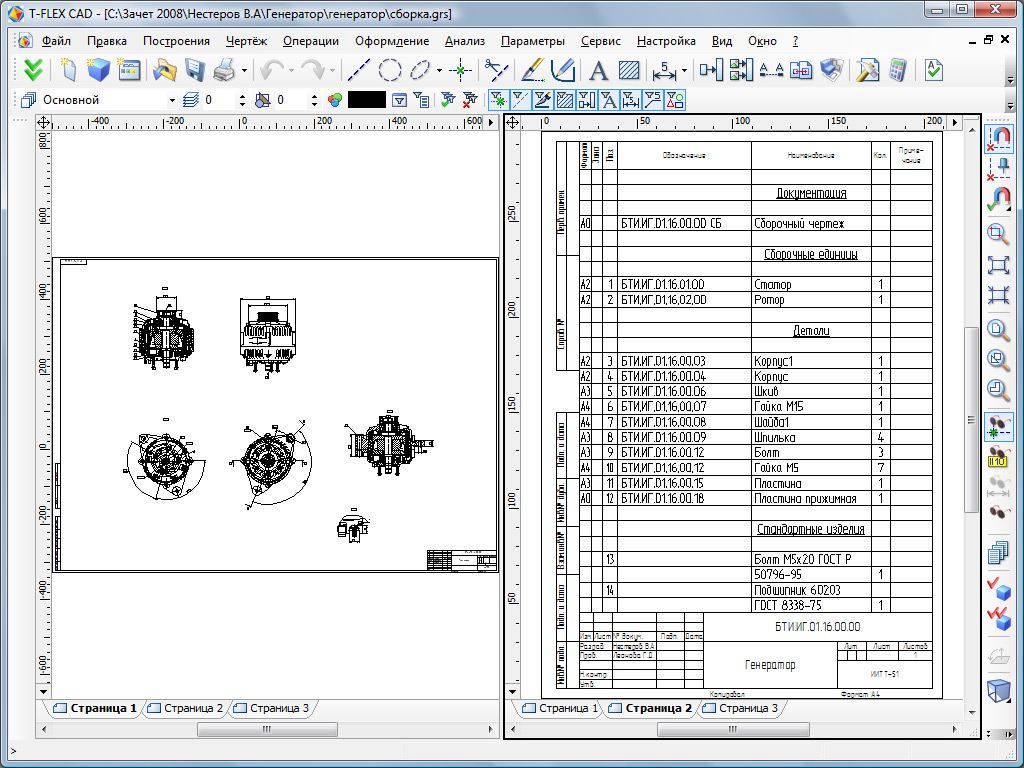
Task: Click the 3D wireframe cube icon in the side toolbar
Action: (998, 690)
